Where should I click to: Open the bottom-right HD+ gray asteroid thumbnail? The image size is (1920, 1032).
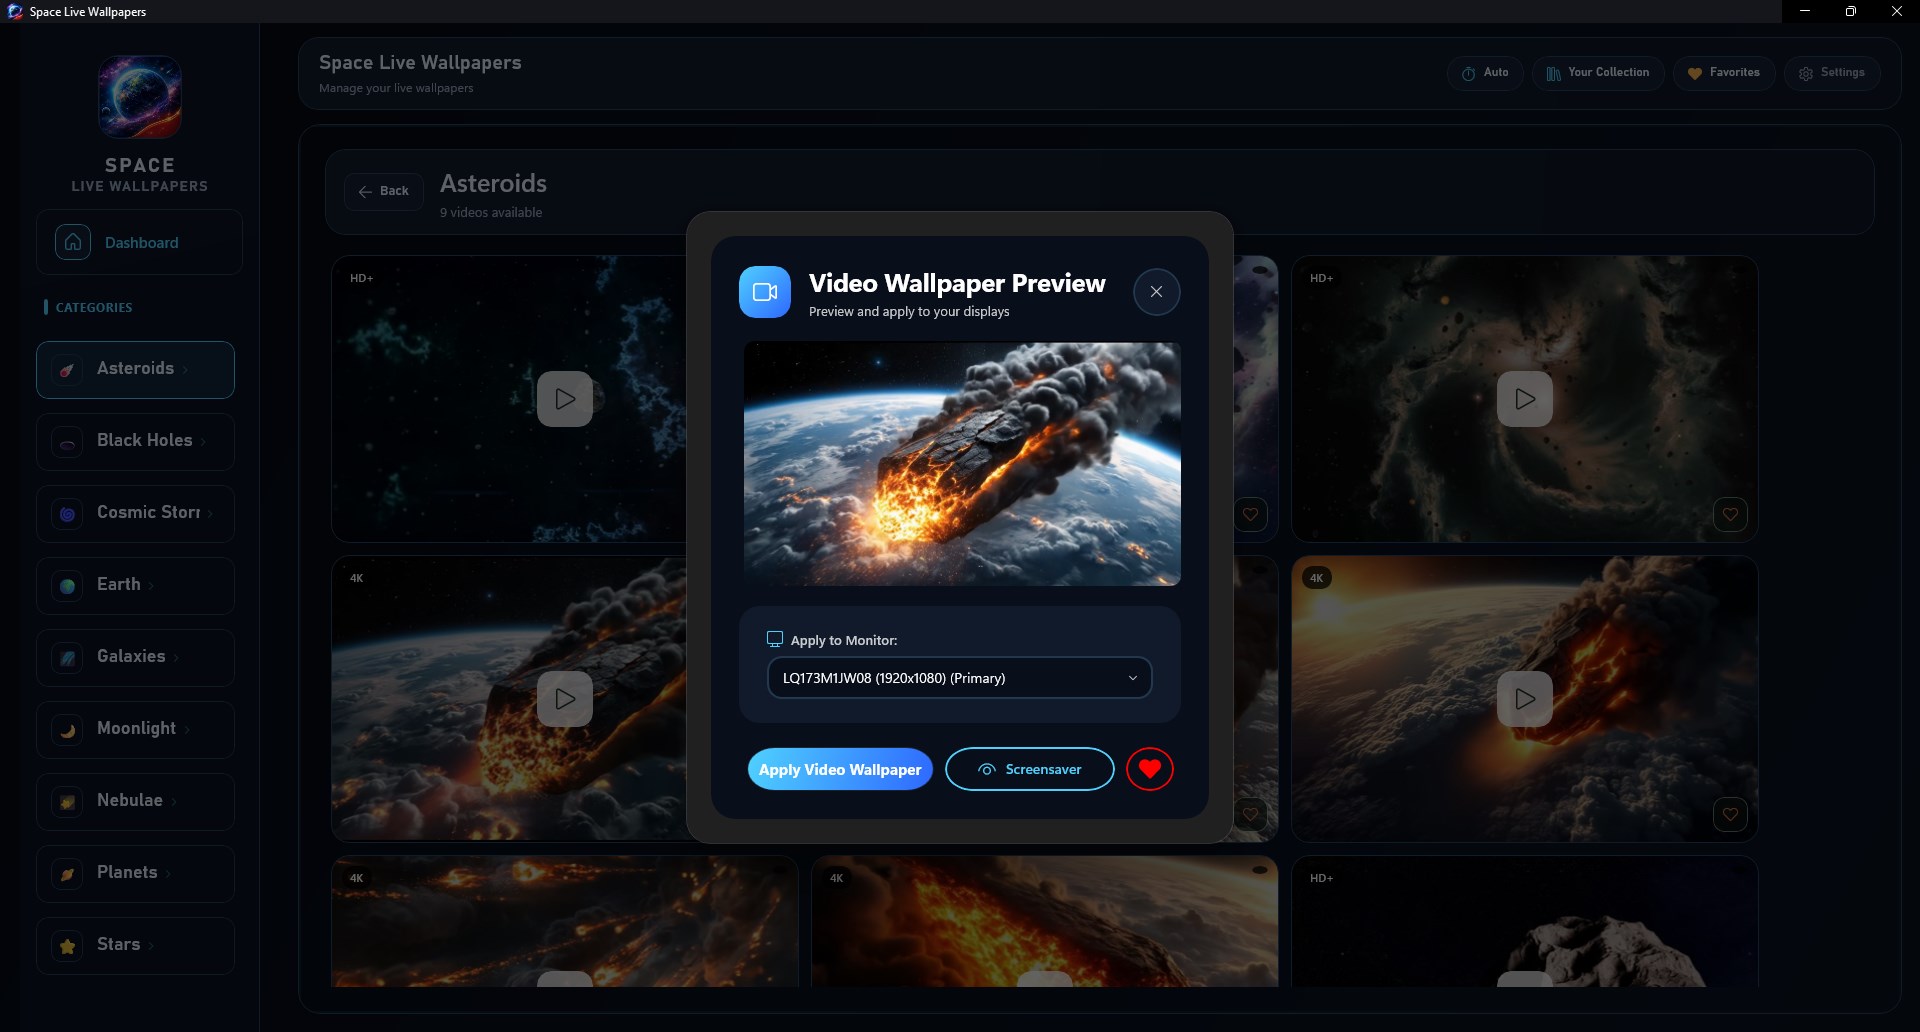click(x=1525, y=921)
